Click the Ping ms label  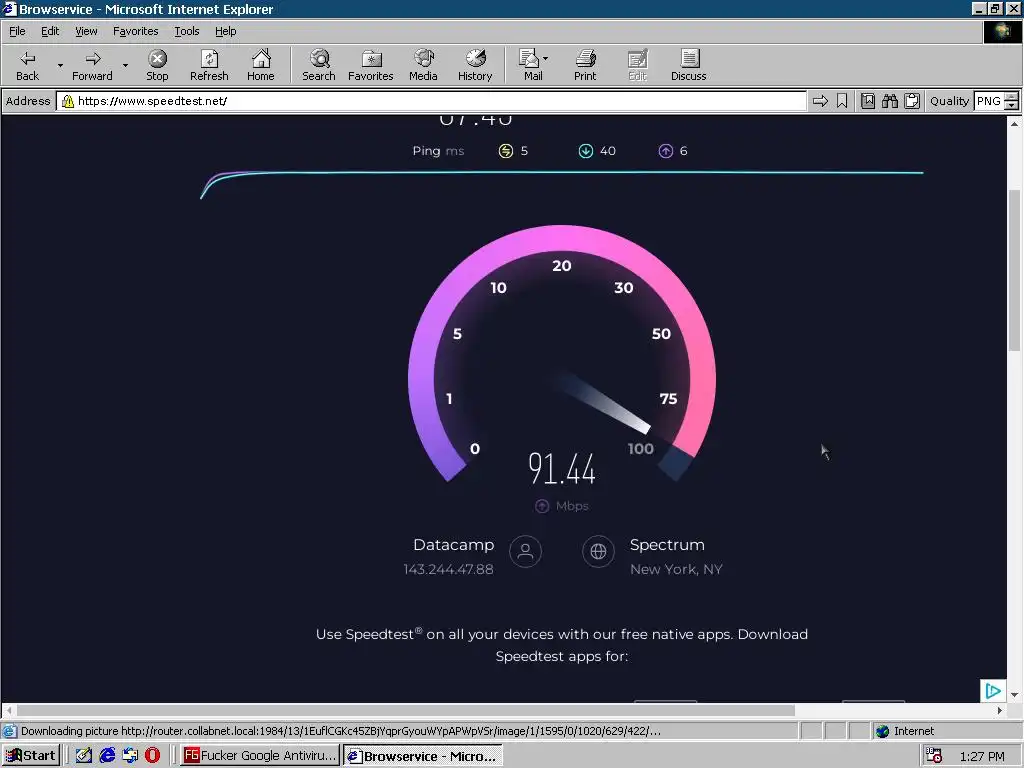(x=438, y=151)
